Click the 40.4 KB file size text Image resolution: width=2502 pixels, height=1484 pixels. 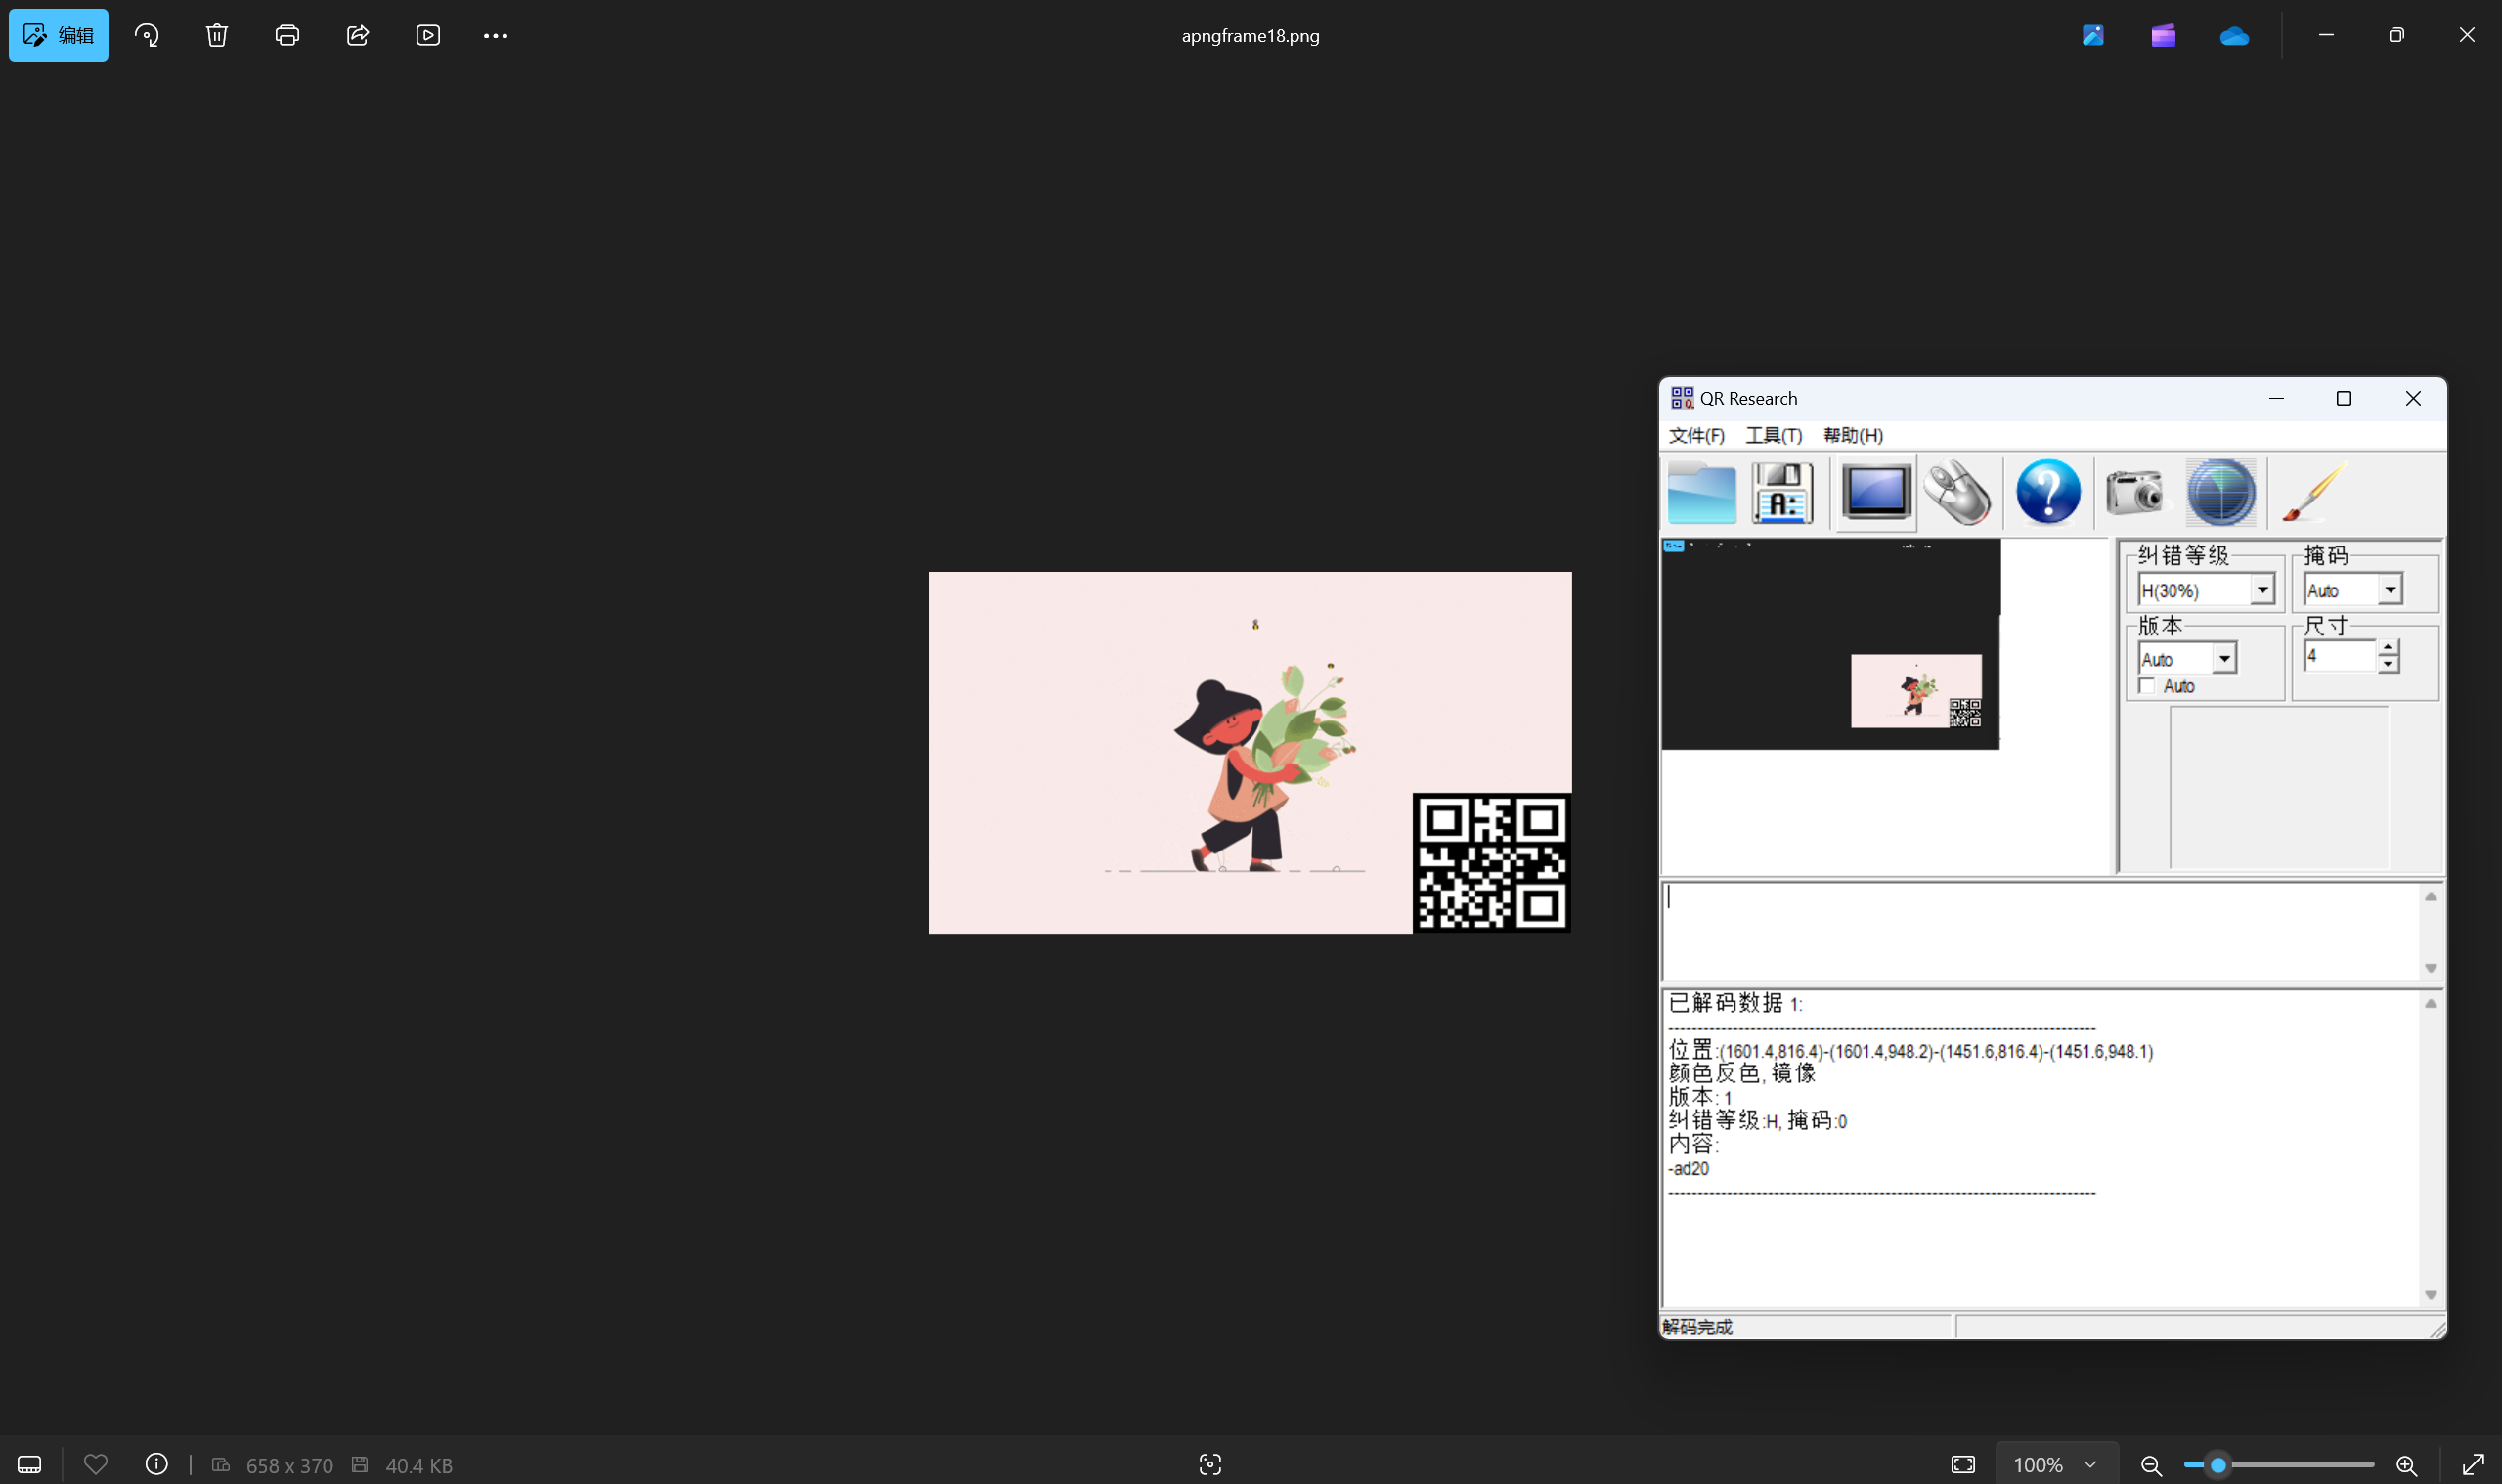[419, 1466]
